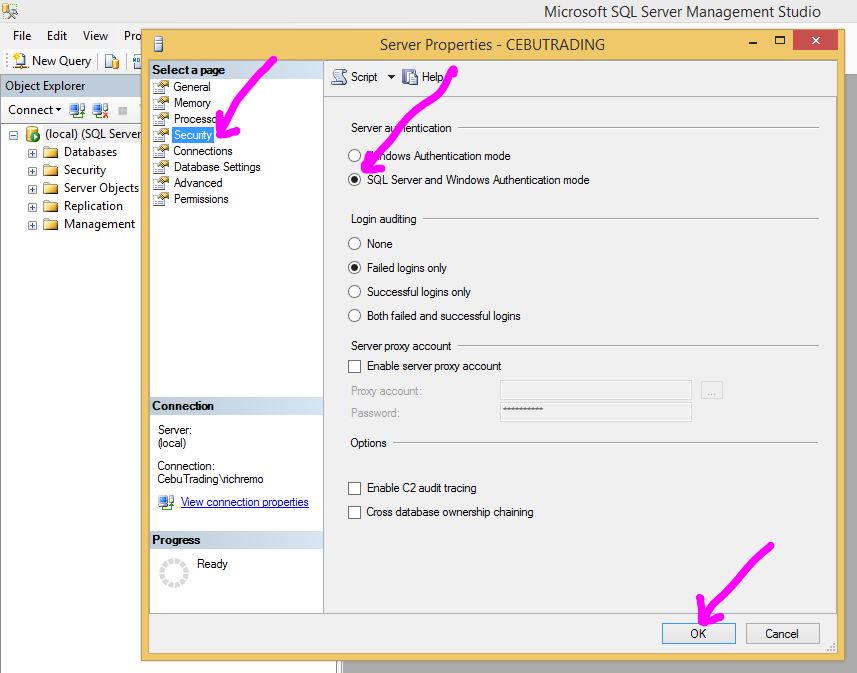Click the Connect Object Explorer icon
This screenshot has height=673, width=857.
[x=77, y=110]
